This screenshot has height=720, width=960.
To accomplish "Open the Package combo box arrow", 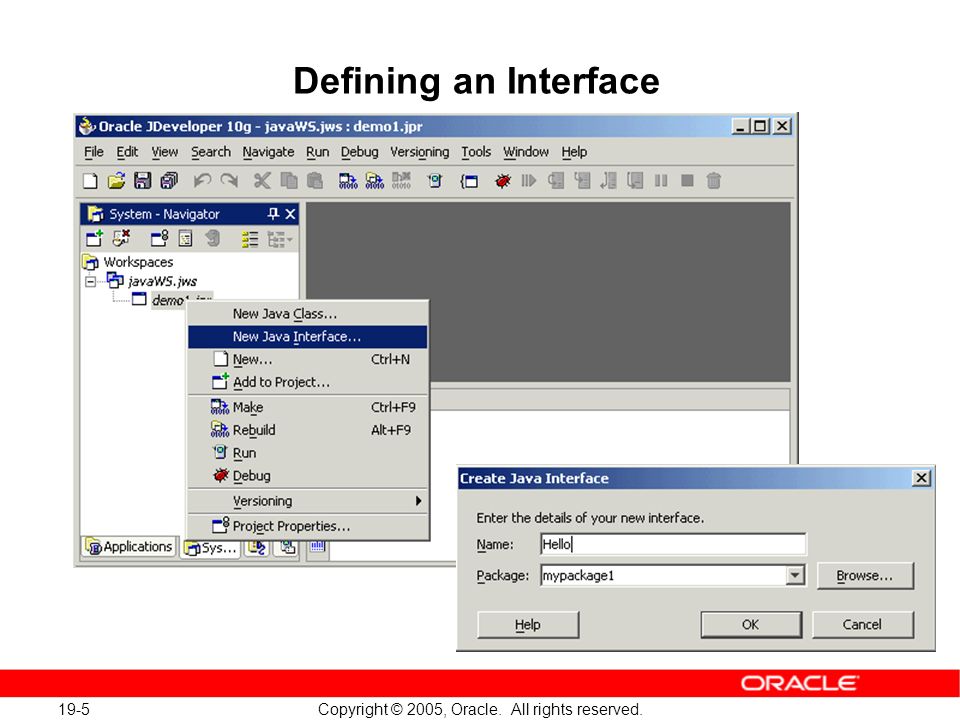I will (795, 575).
